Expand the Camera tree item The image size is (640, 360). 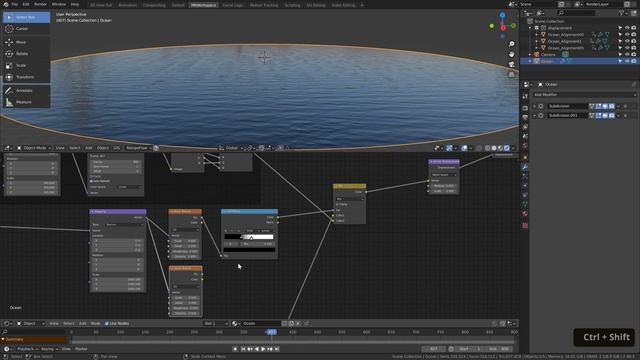(530, 54)
